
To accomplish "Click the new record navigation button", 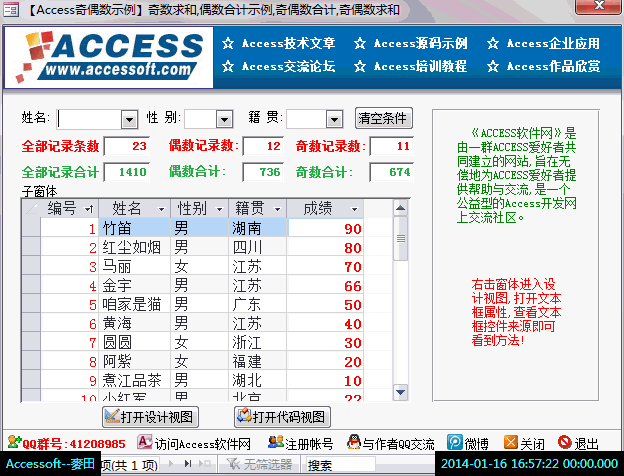I will pyautogui.click(x=205, y=463).
